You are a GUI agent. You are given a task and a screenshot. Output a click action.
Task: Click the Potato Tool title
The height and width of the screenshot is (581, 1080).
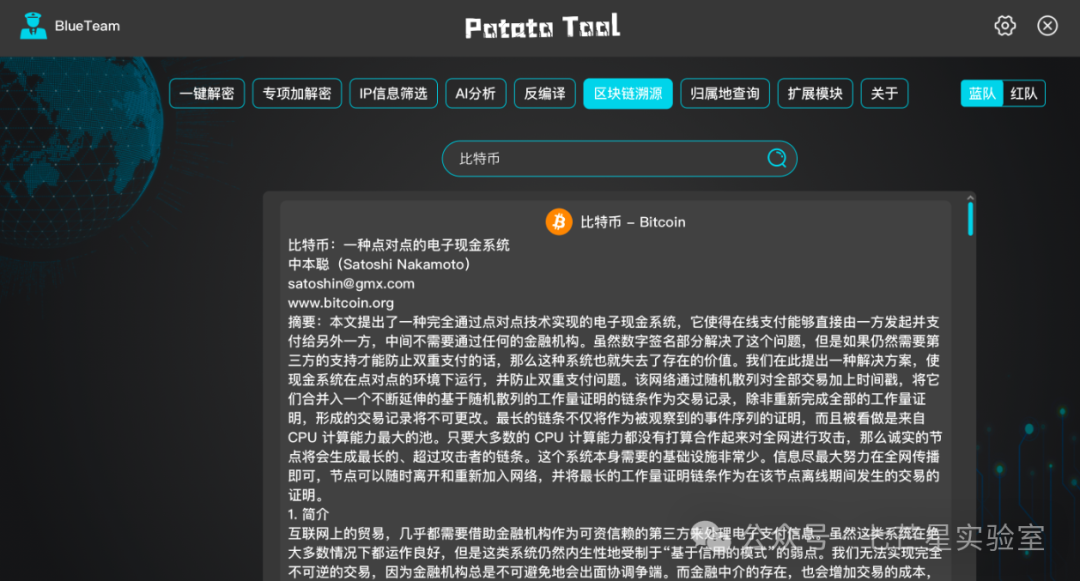pos(542,27)
